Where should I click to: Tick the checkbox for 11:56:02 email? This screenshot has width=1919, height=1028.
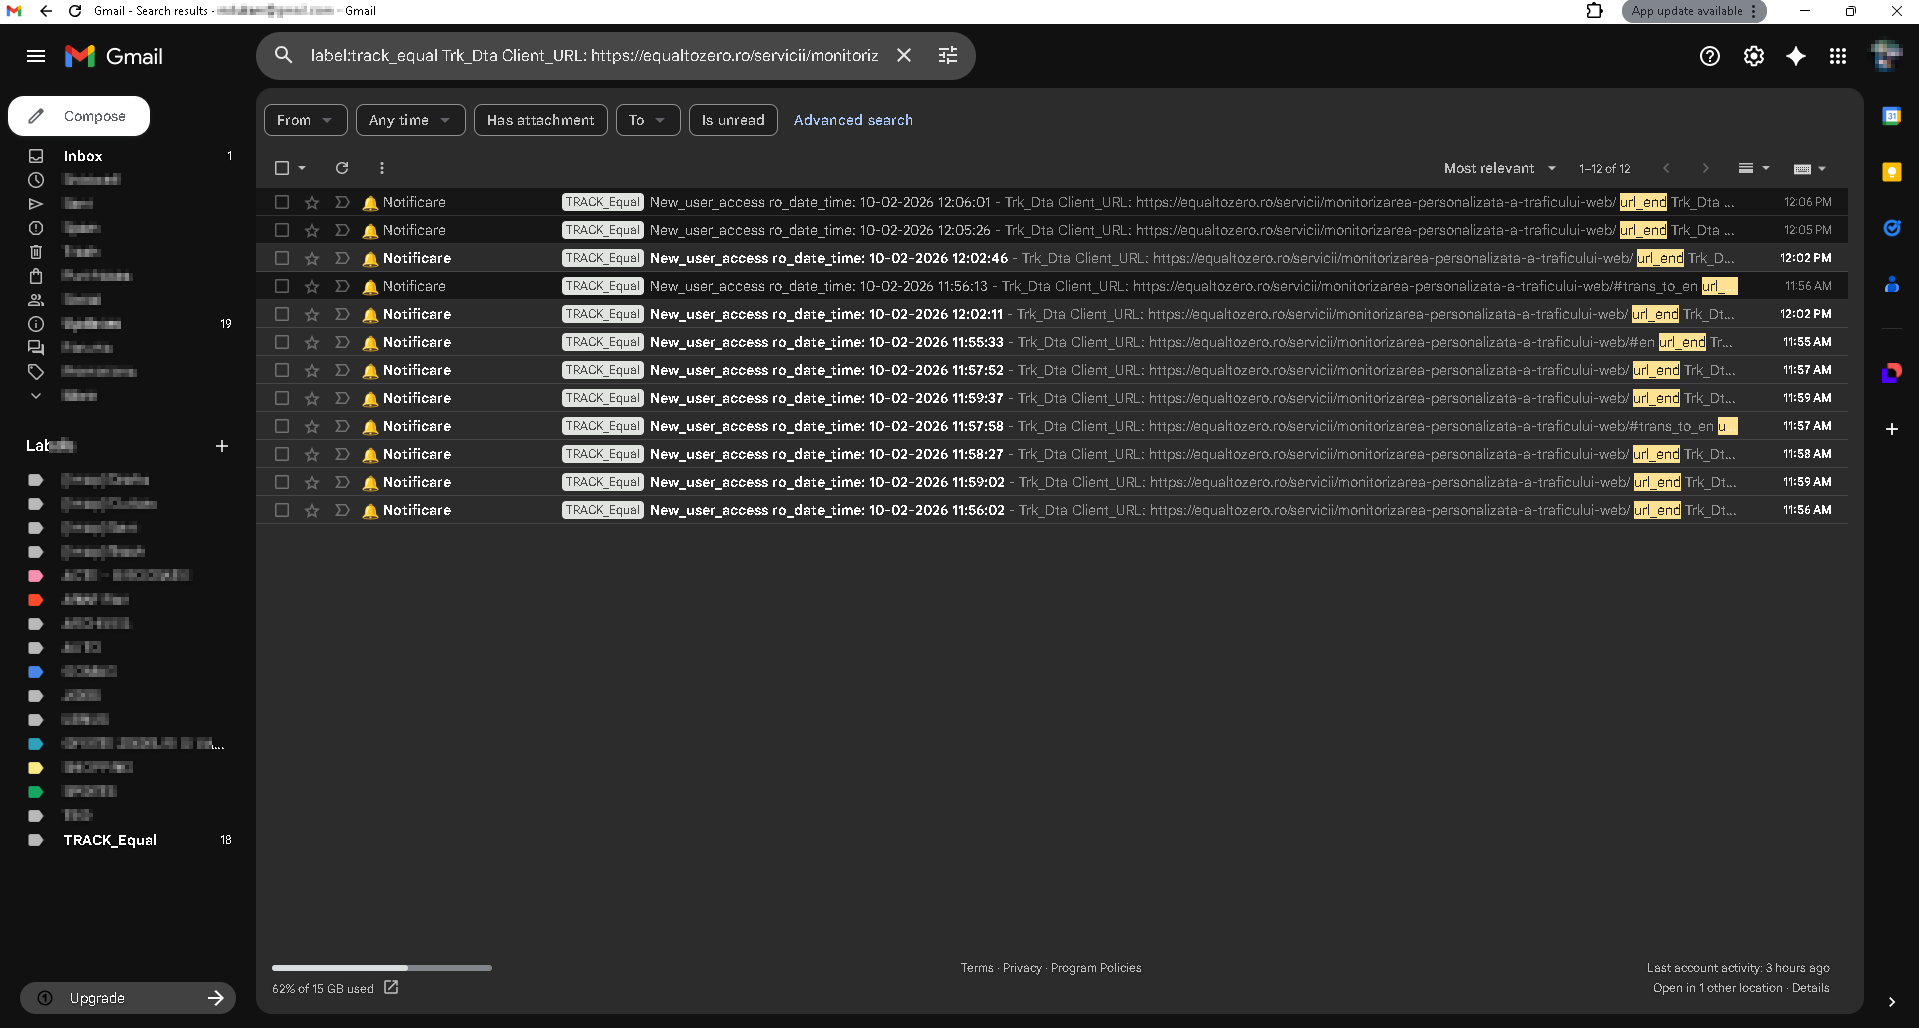(x=282, y=510)
